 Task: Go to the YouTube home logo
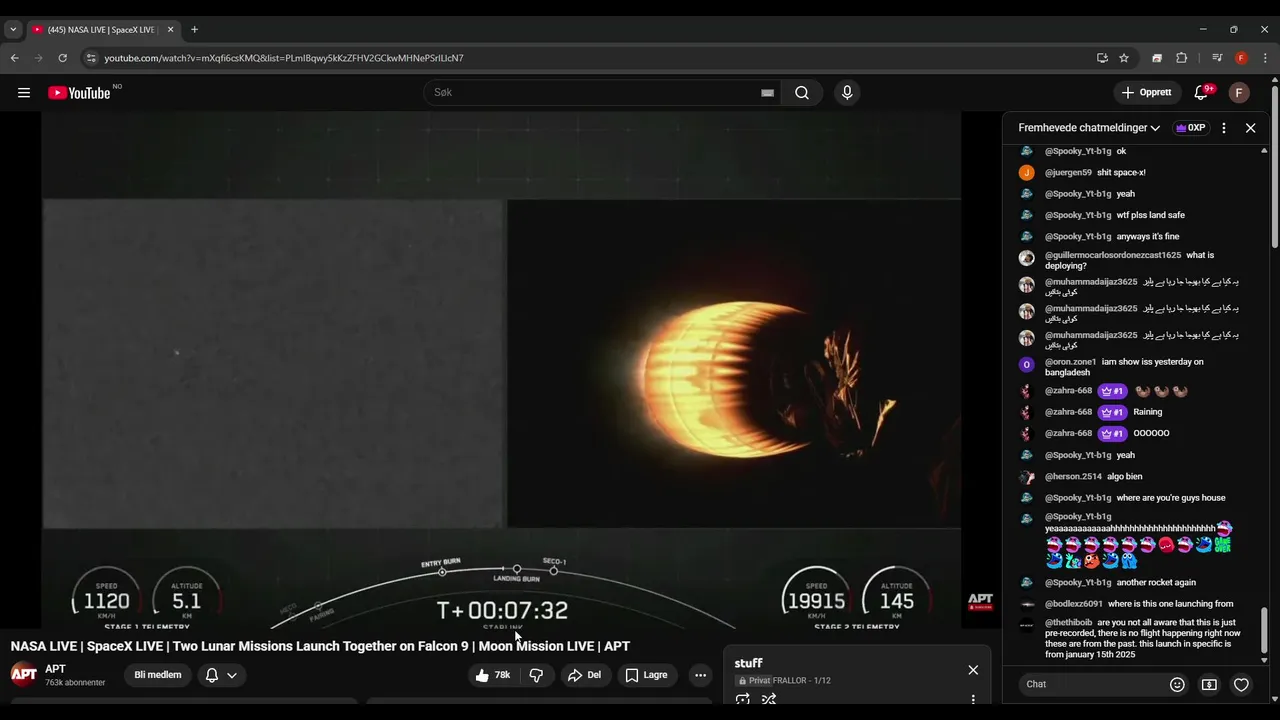[79, 93]
